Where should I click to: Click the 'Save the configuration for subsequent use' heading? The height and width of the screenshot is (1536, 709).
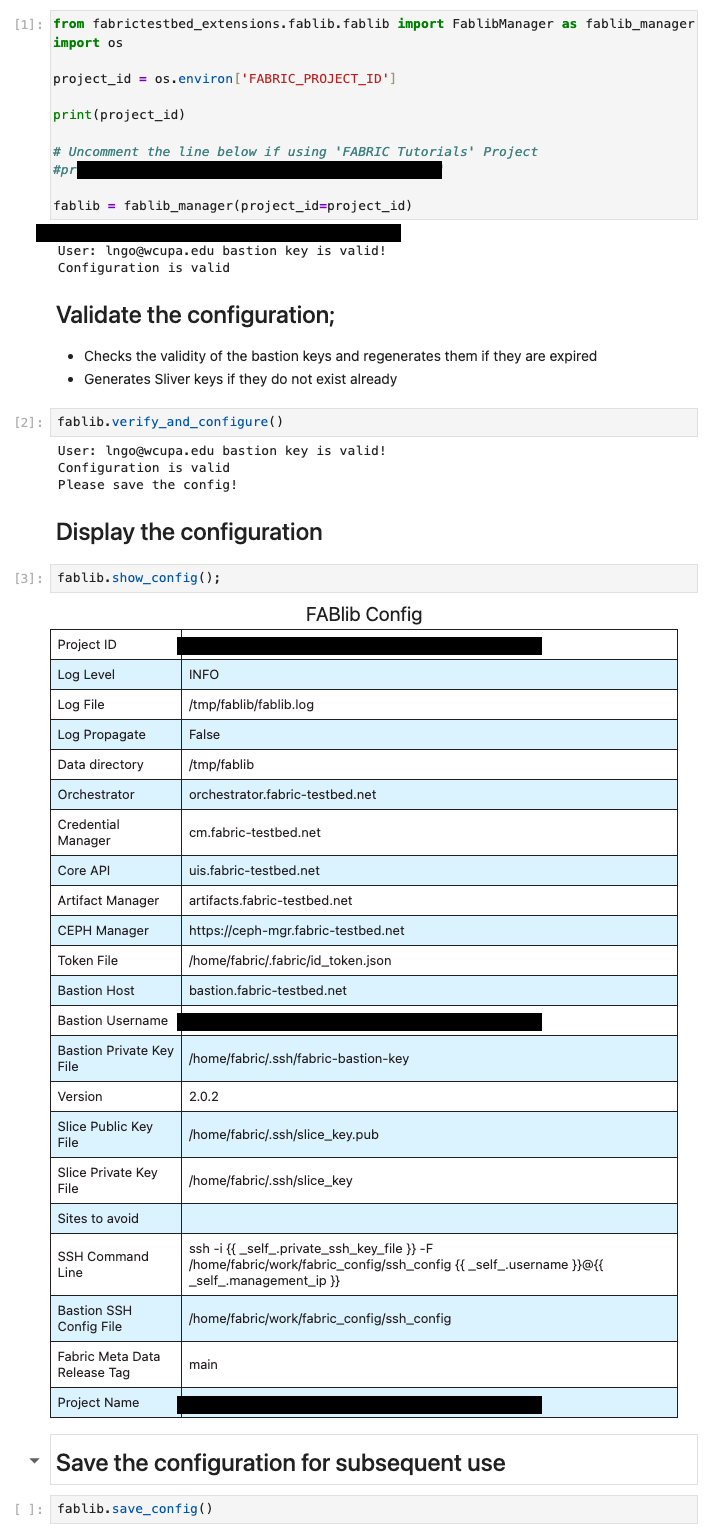(x=280, y=1463)
